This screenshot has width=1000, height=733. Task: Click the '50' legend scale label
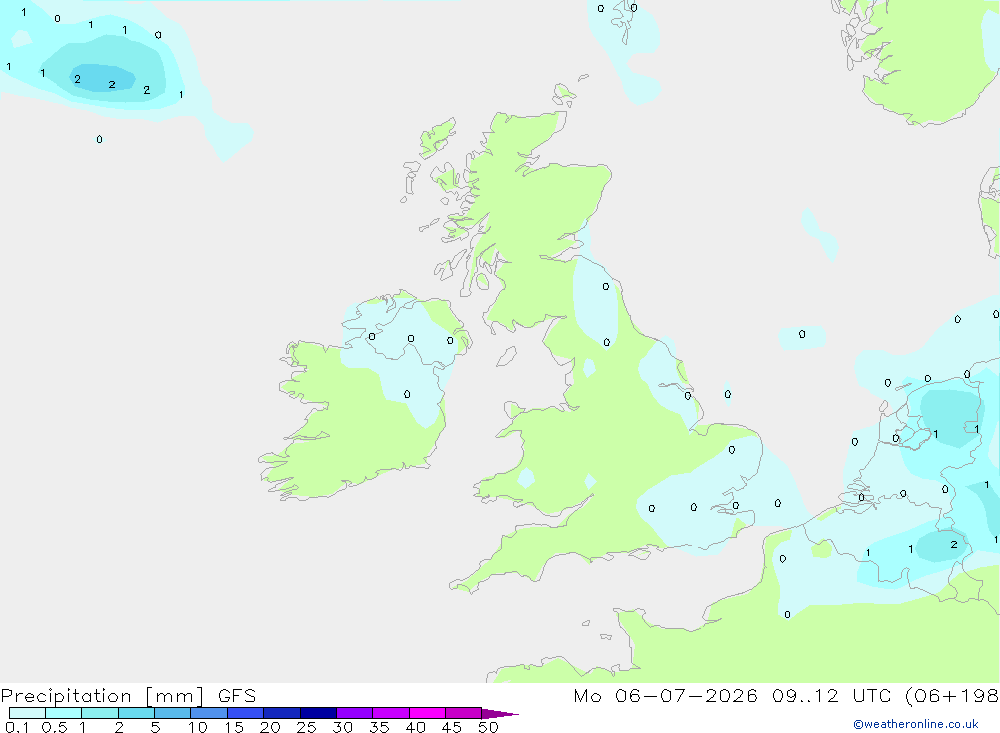[488, 727]
